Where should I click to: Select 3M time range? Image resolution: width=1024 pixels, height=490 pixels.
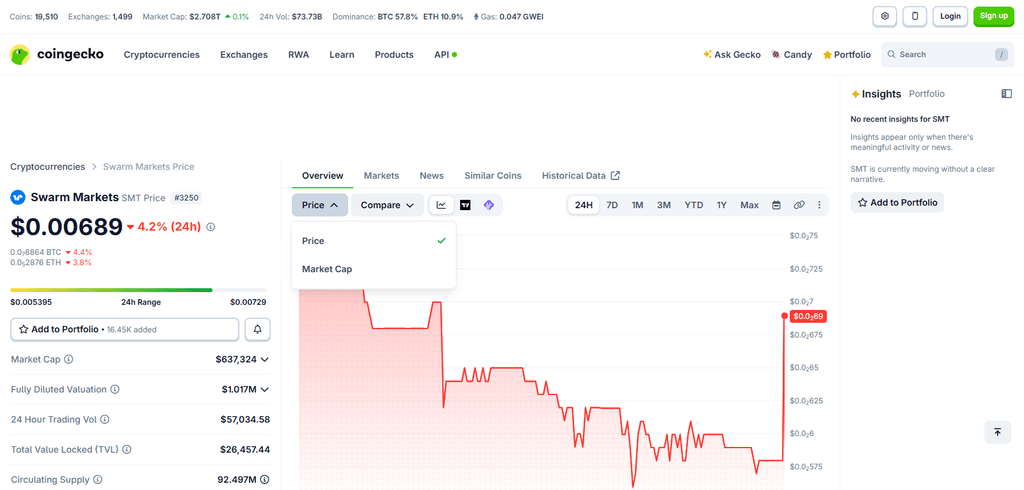click(664, 205)
